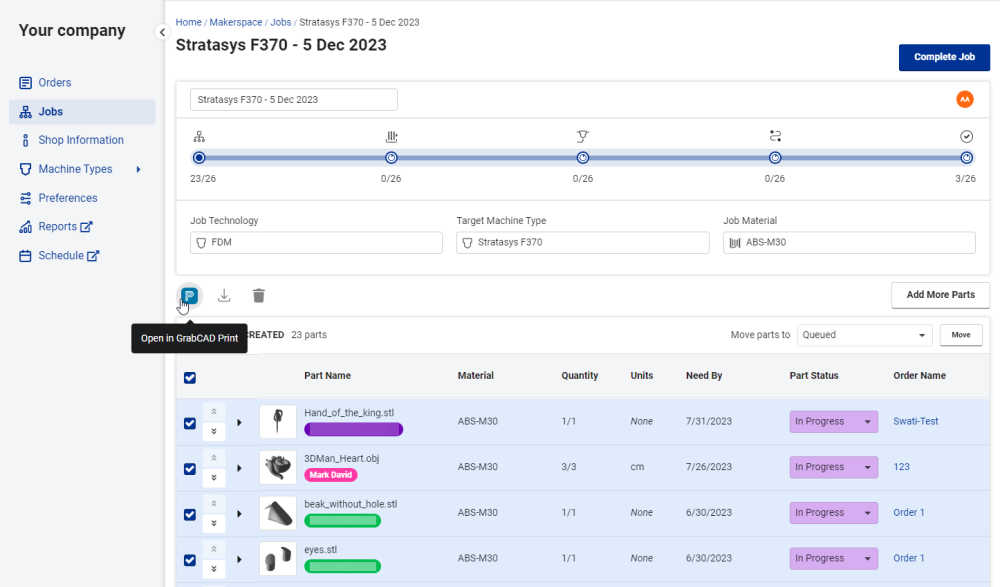Toggle the select-all checkbox in the table header

(190, 378)
